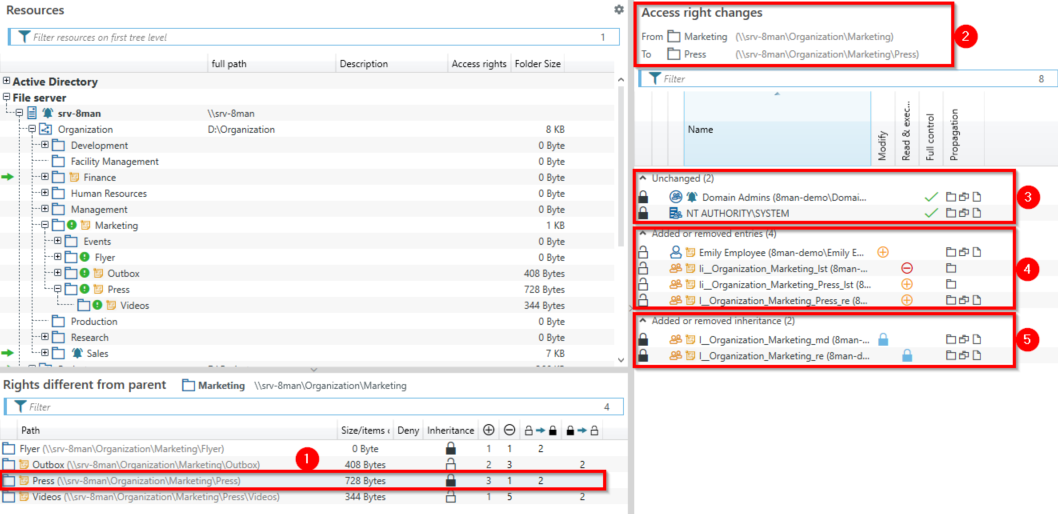Screen dimensions: 1058x514
Task: Expand the Active Directory node
Action: tap(7, 82)
